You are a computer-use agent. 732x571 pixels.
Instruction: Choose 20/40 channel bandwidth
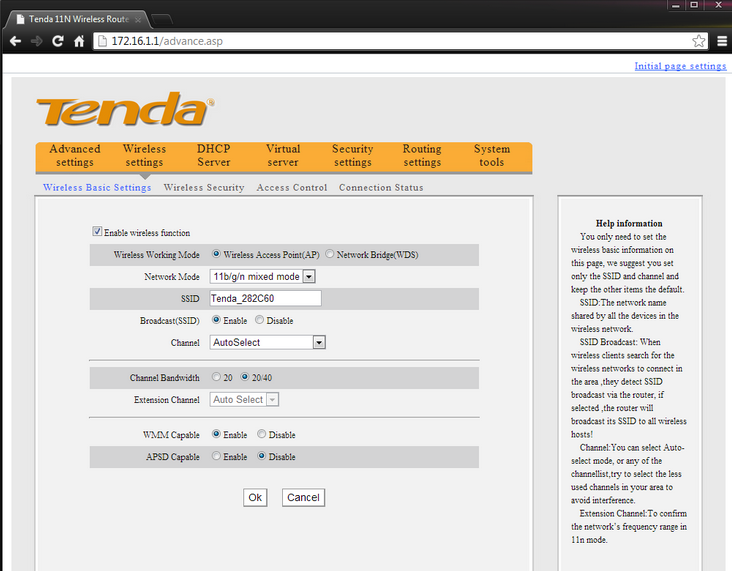coord(245,377)
